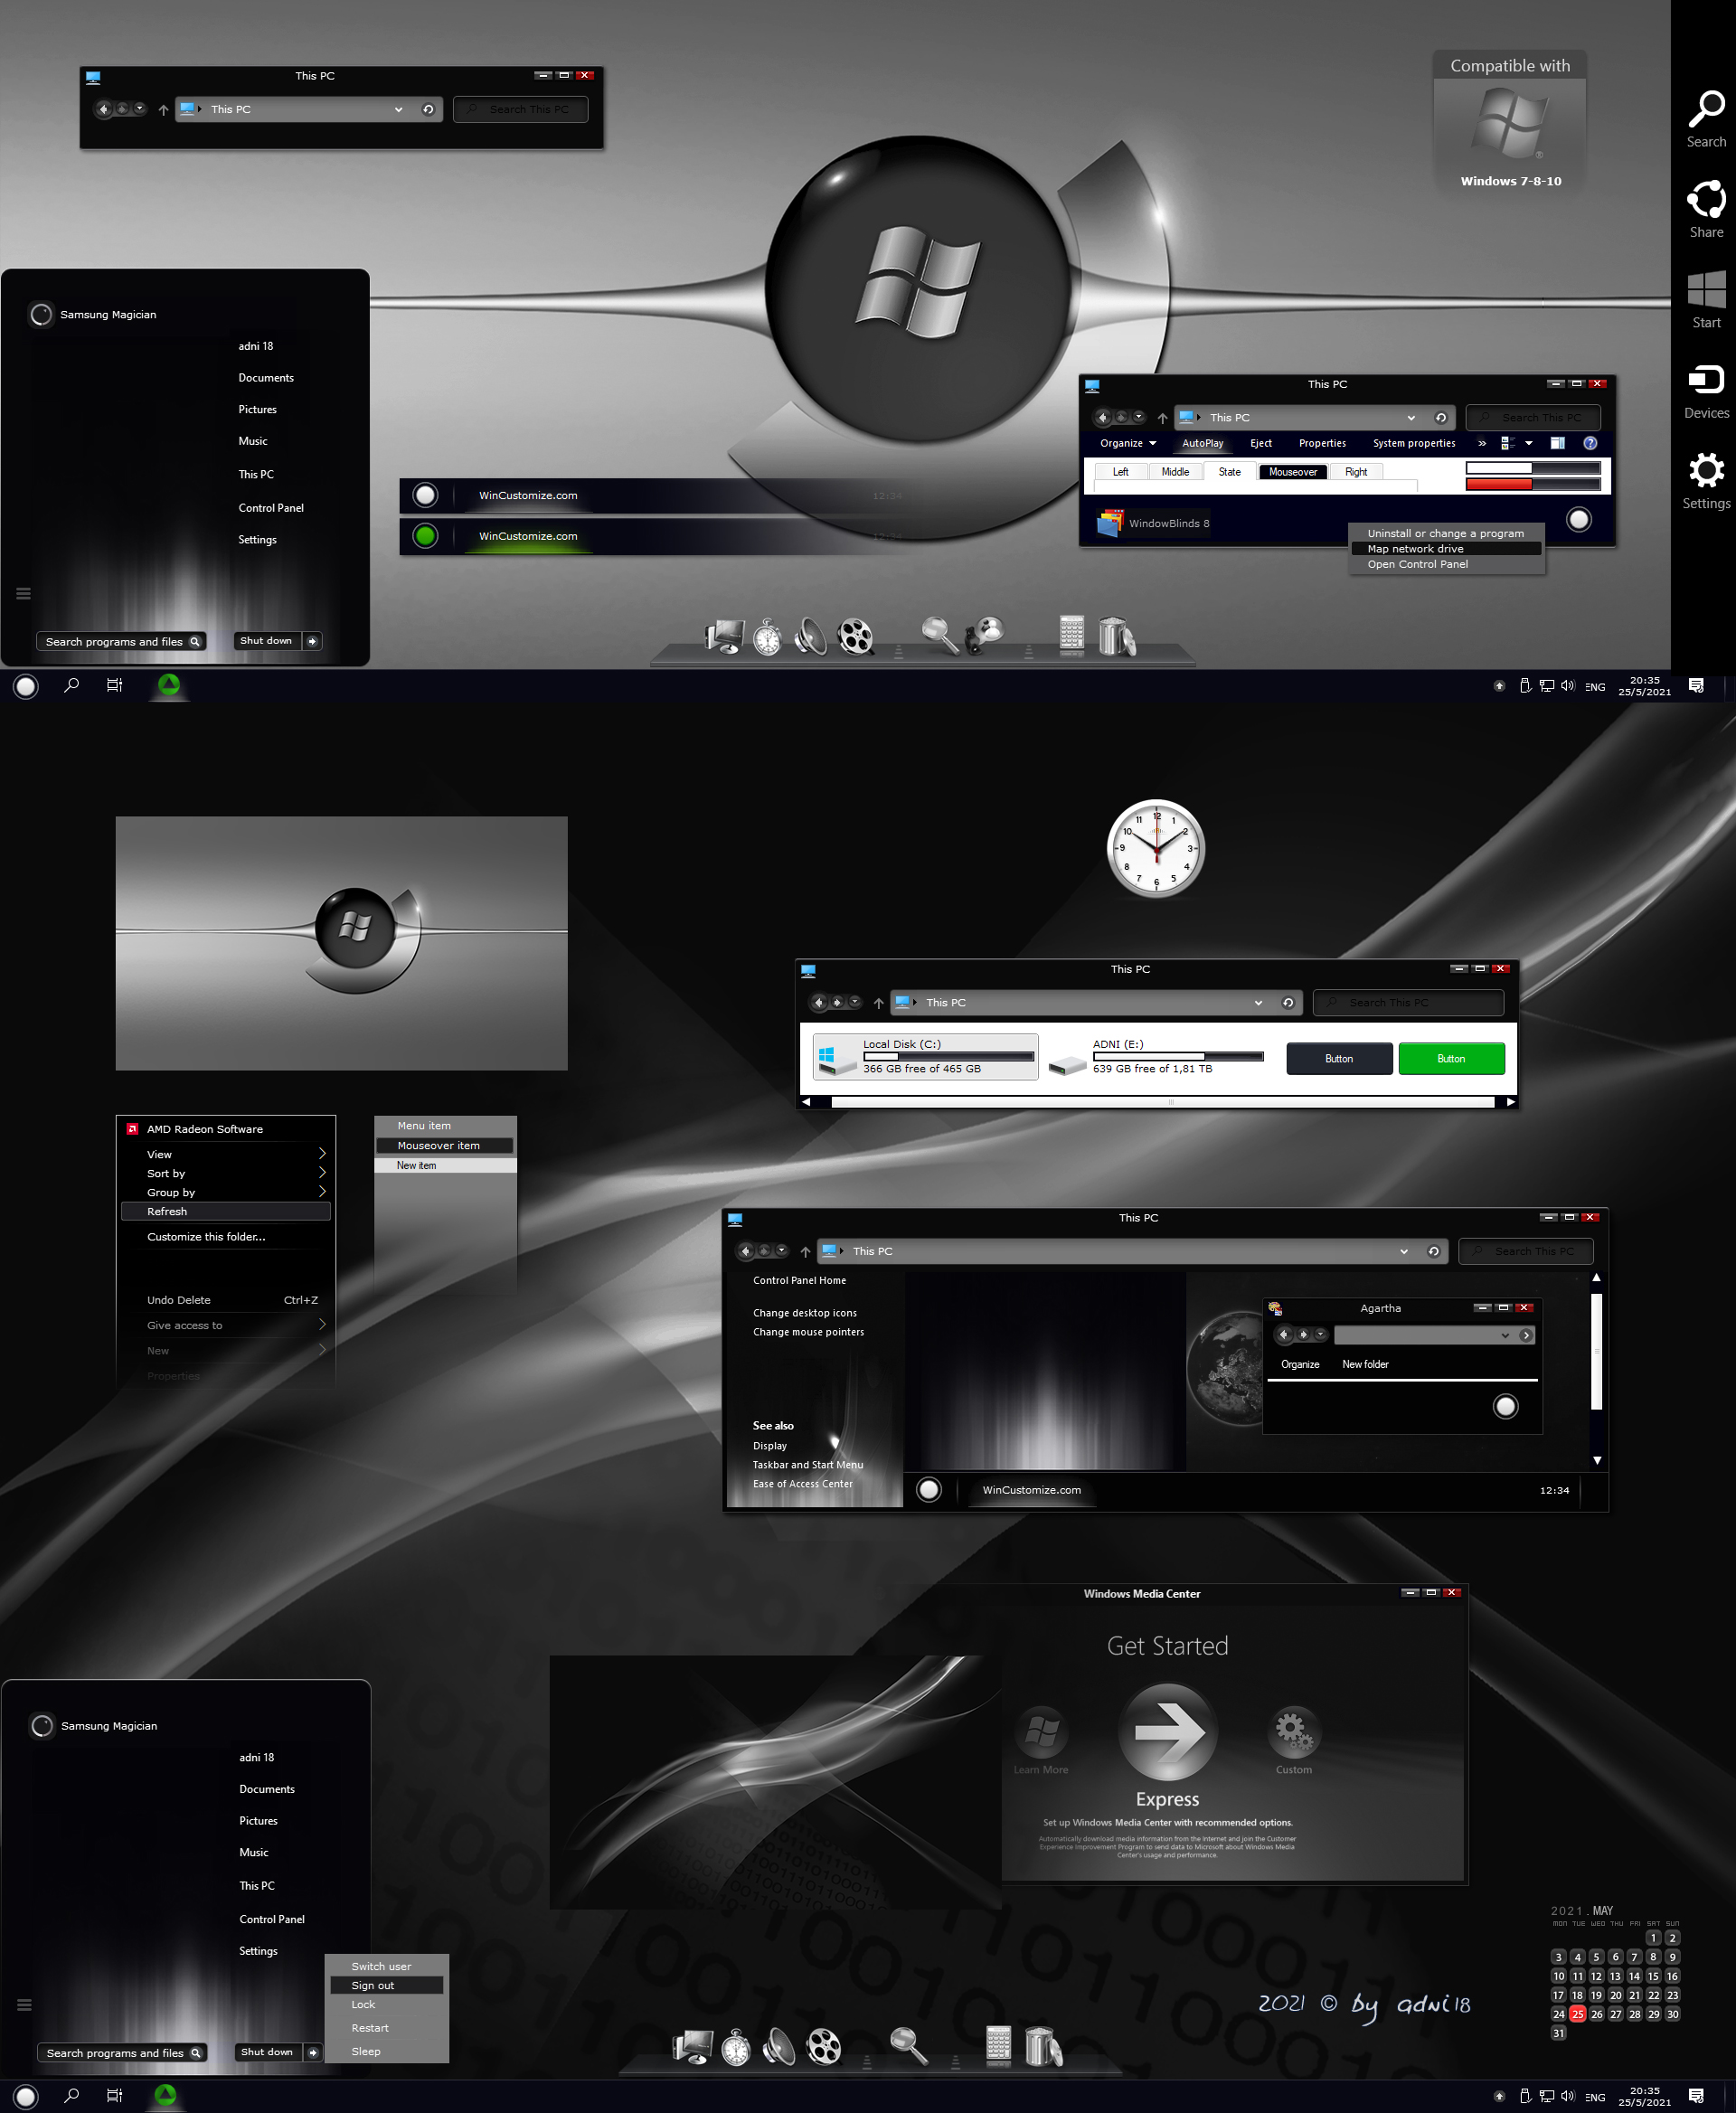Choose Map network drive in the popup menu
Screen dimensions: 1736x2113
coord(1446,548)
